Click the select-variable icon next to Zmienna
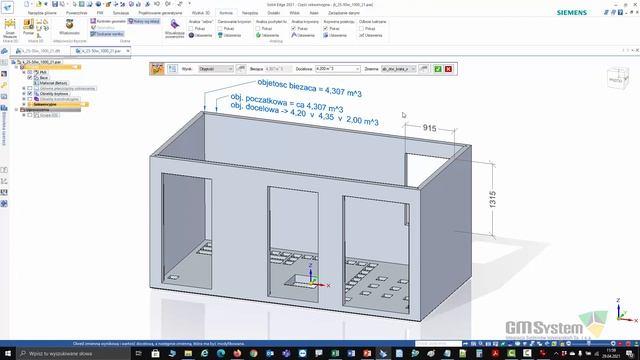Viewport: 640px width, 360px height. [424, 69]
